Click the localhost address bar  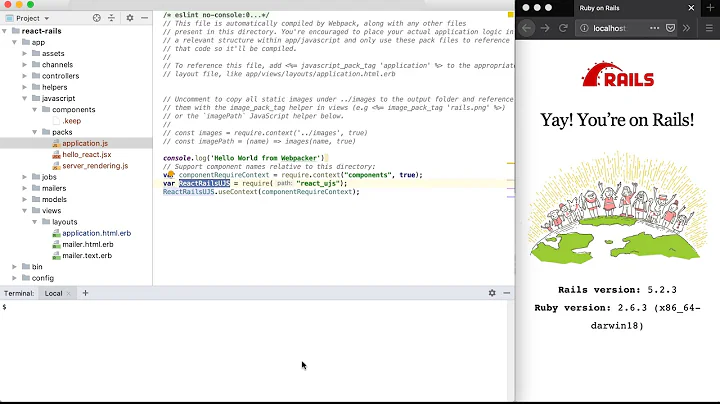click(611, 28)
